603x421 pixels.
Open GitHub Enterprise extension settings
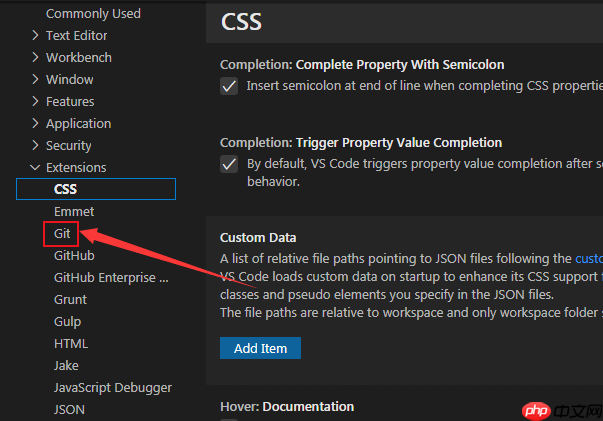pyautogui.click(x=111, y=278)
